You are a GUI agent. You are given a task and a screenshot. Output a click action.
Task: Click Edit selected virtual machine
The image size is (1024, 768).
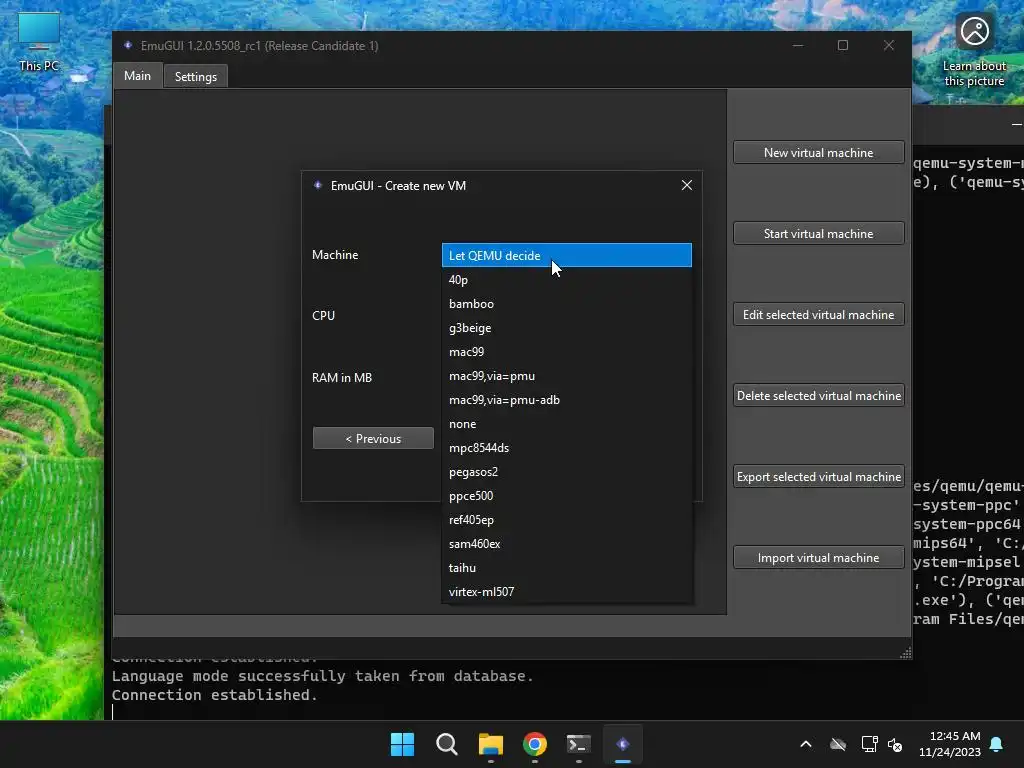click(818, 314)
